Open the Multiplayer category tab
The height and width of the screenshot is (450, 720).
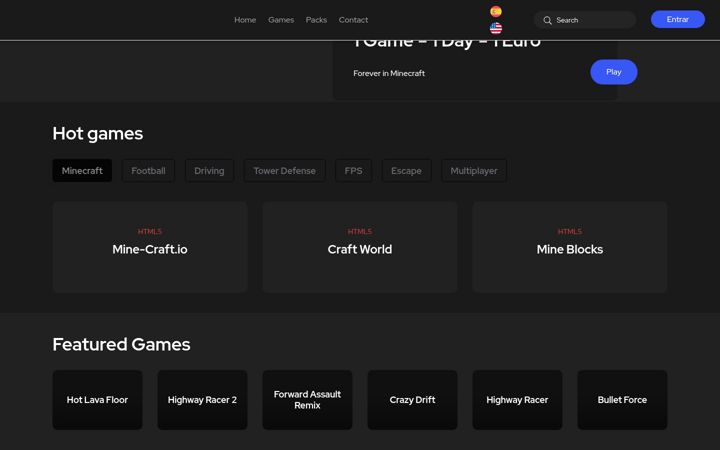[474, 171]
